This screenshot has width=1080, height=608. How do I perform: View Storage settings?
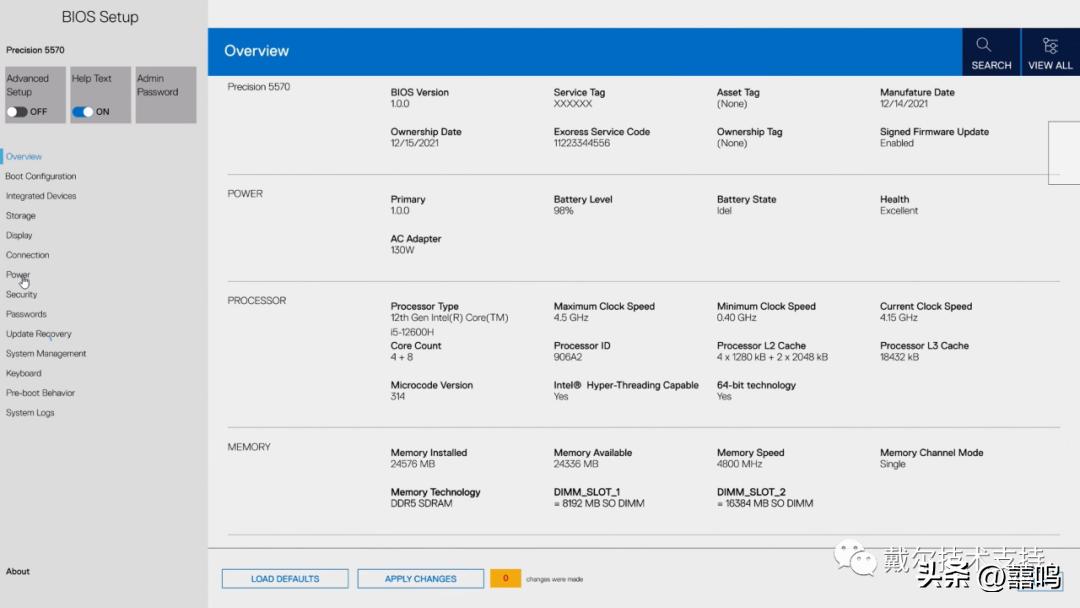(20, 215)
